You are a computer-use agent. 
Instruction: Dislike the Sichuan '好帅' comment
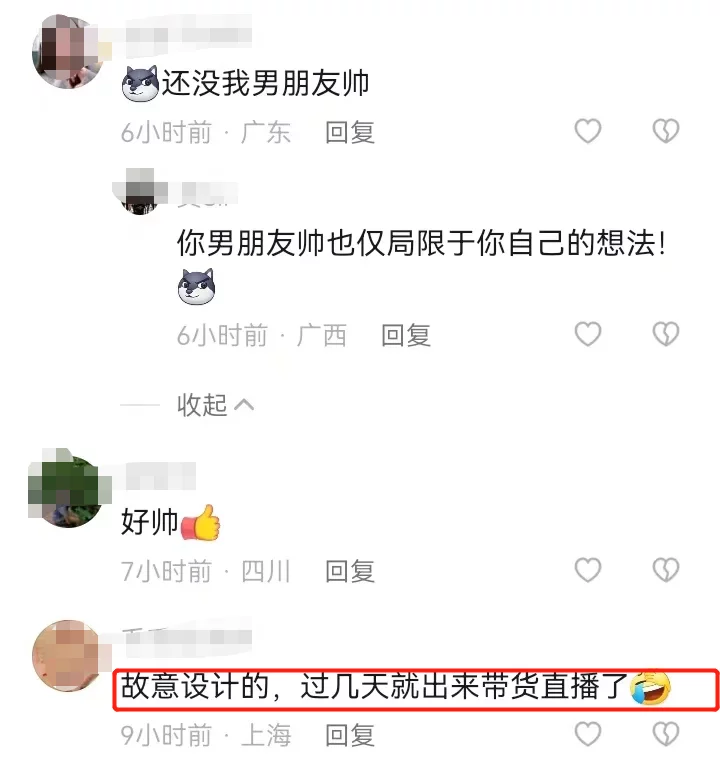pyautogui.click(x=666, y=570)
